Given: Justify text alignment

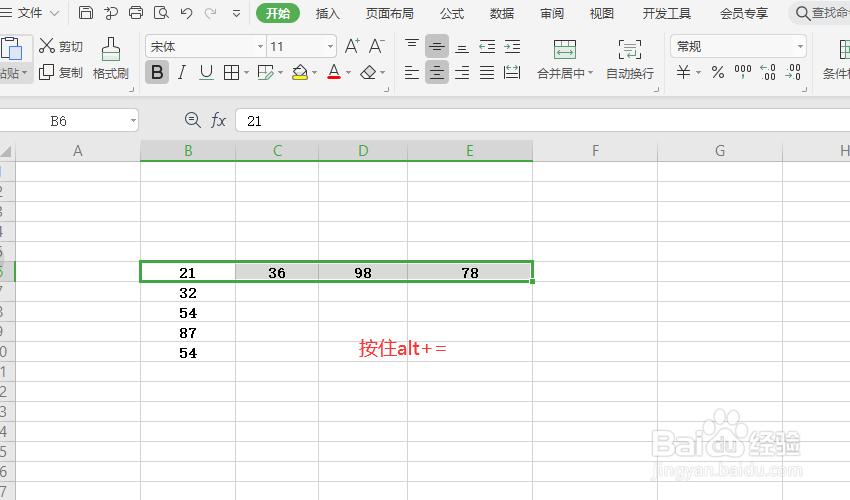Looking at the screenshot, I should point(487,72).
